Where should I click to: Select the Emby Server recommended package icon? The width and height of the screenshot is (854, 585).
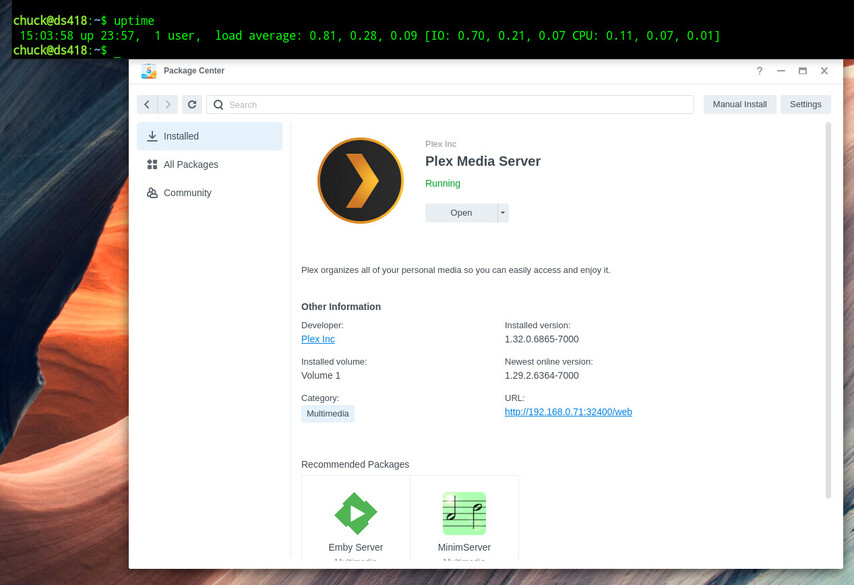(356, 513)
